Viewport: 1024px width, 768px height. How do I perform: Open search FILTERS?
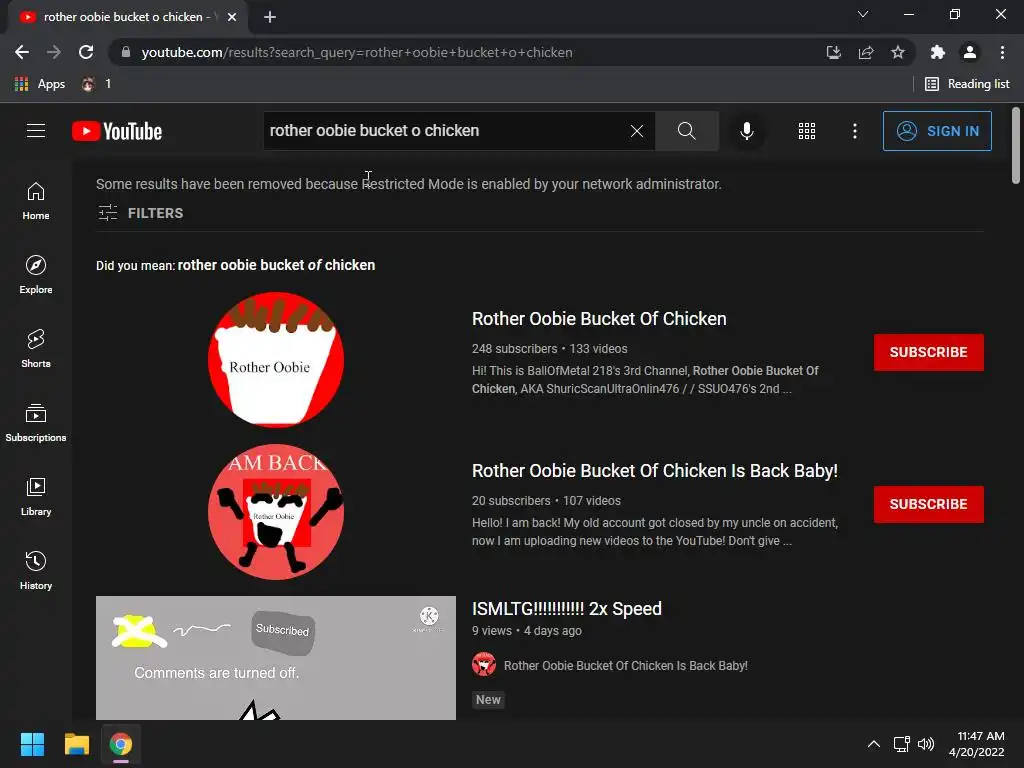point(140,213)
